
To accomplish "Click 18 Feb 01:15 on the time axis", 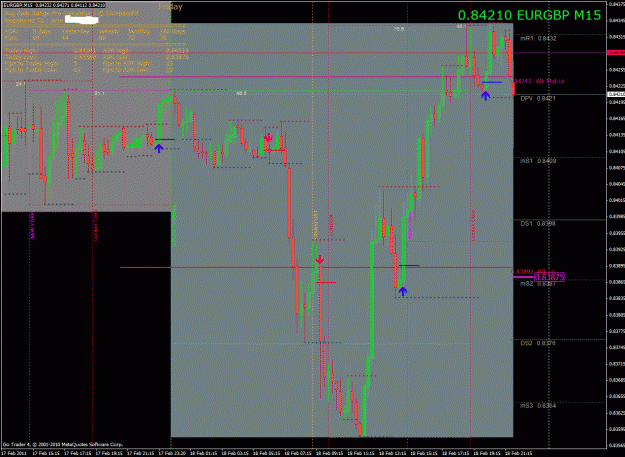I will (203, 453).
